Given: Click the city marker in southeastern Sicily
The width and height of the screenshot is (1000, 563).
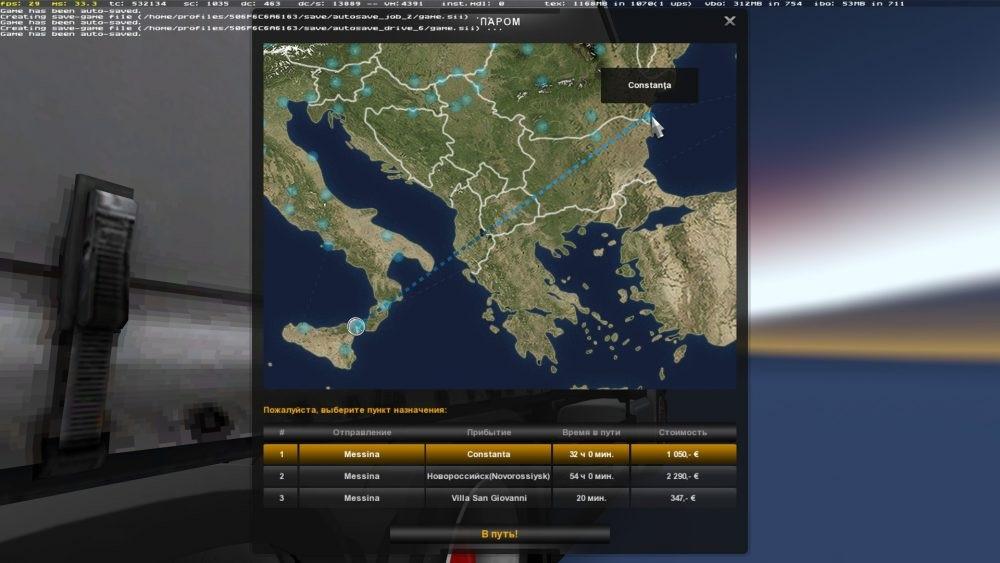Looking at the screenshot, I should pyautogui.click(x=345, y=350).
